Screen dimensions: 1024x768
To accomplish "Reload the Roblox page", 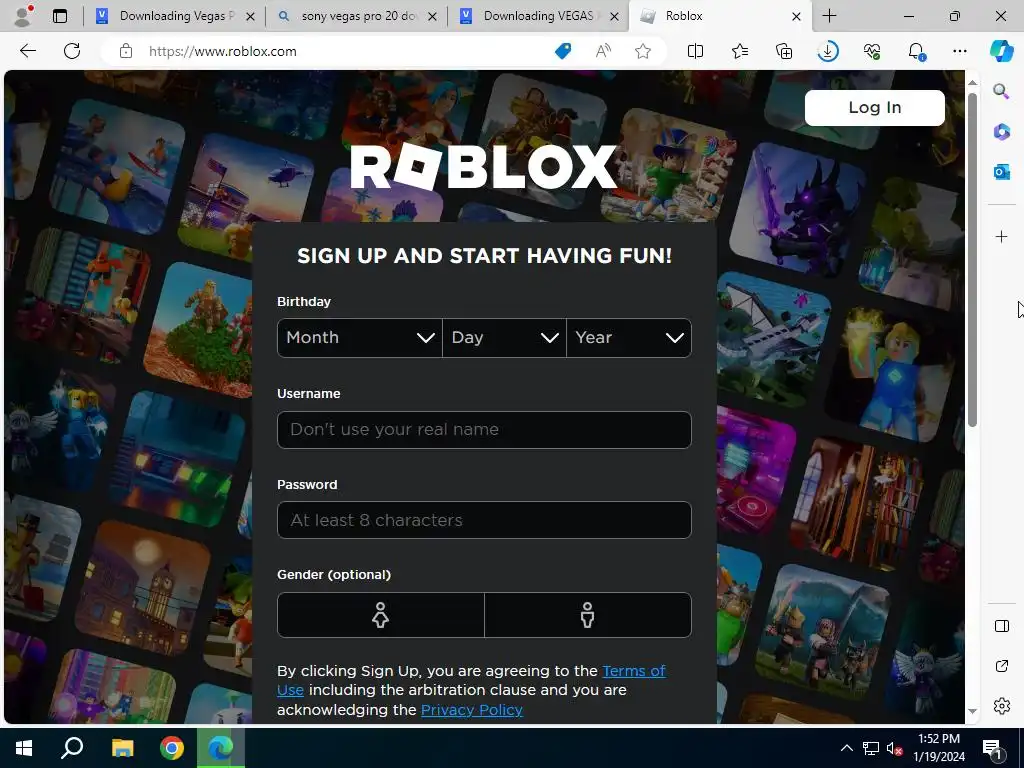I will (72, 51).
